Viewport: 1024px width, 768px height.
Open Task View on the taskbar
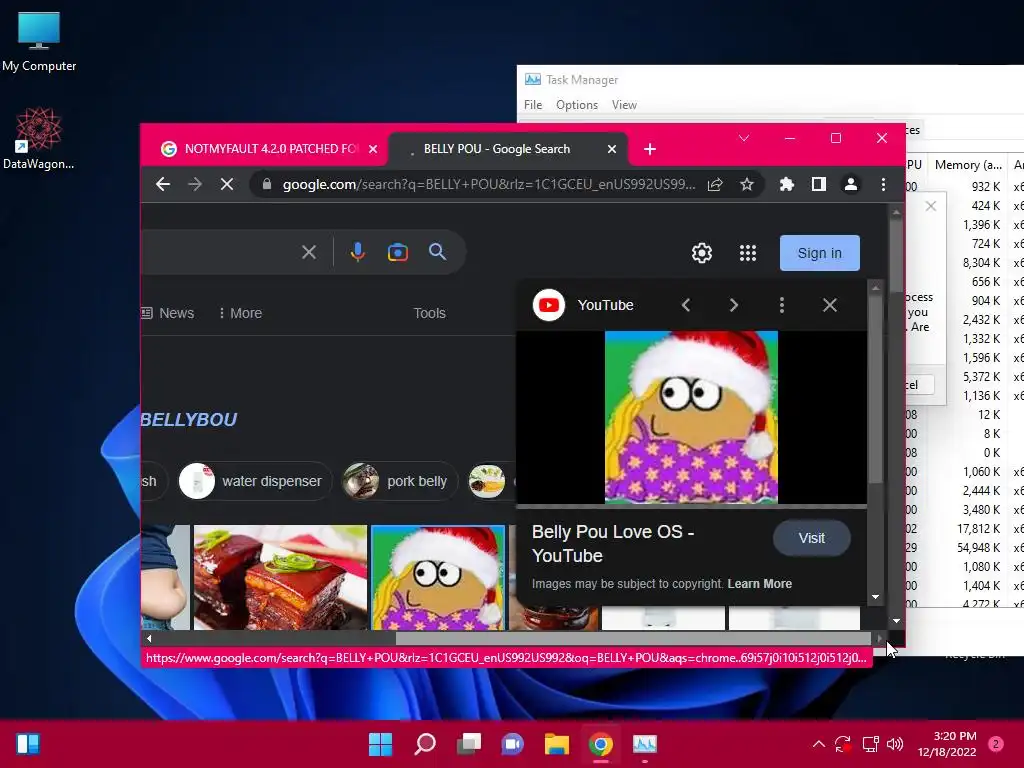[x=469, y=744]
